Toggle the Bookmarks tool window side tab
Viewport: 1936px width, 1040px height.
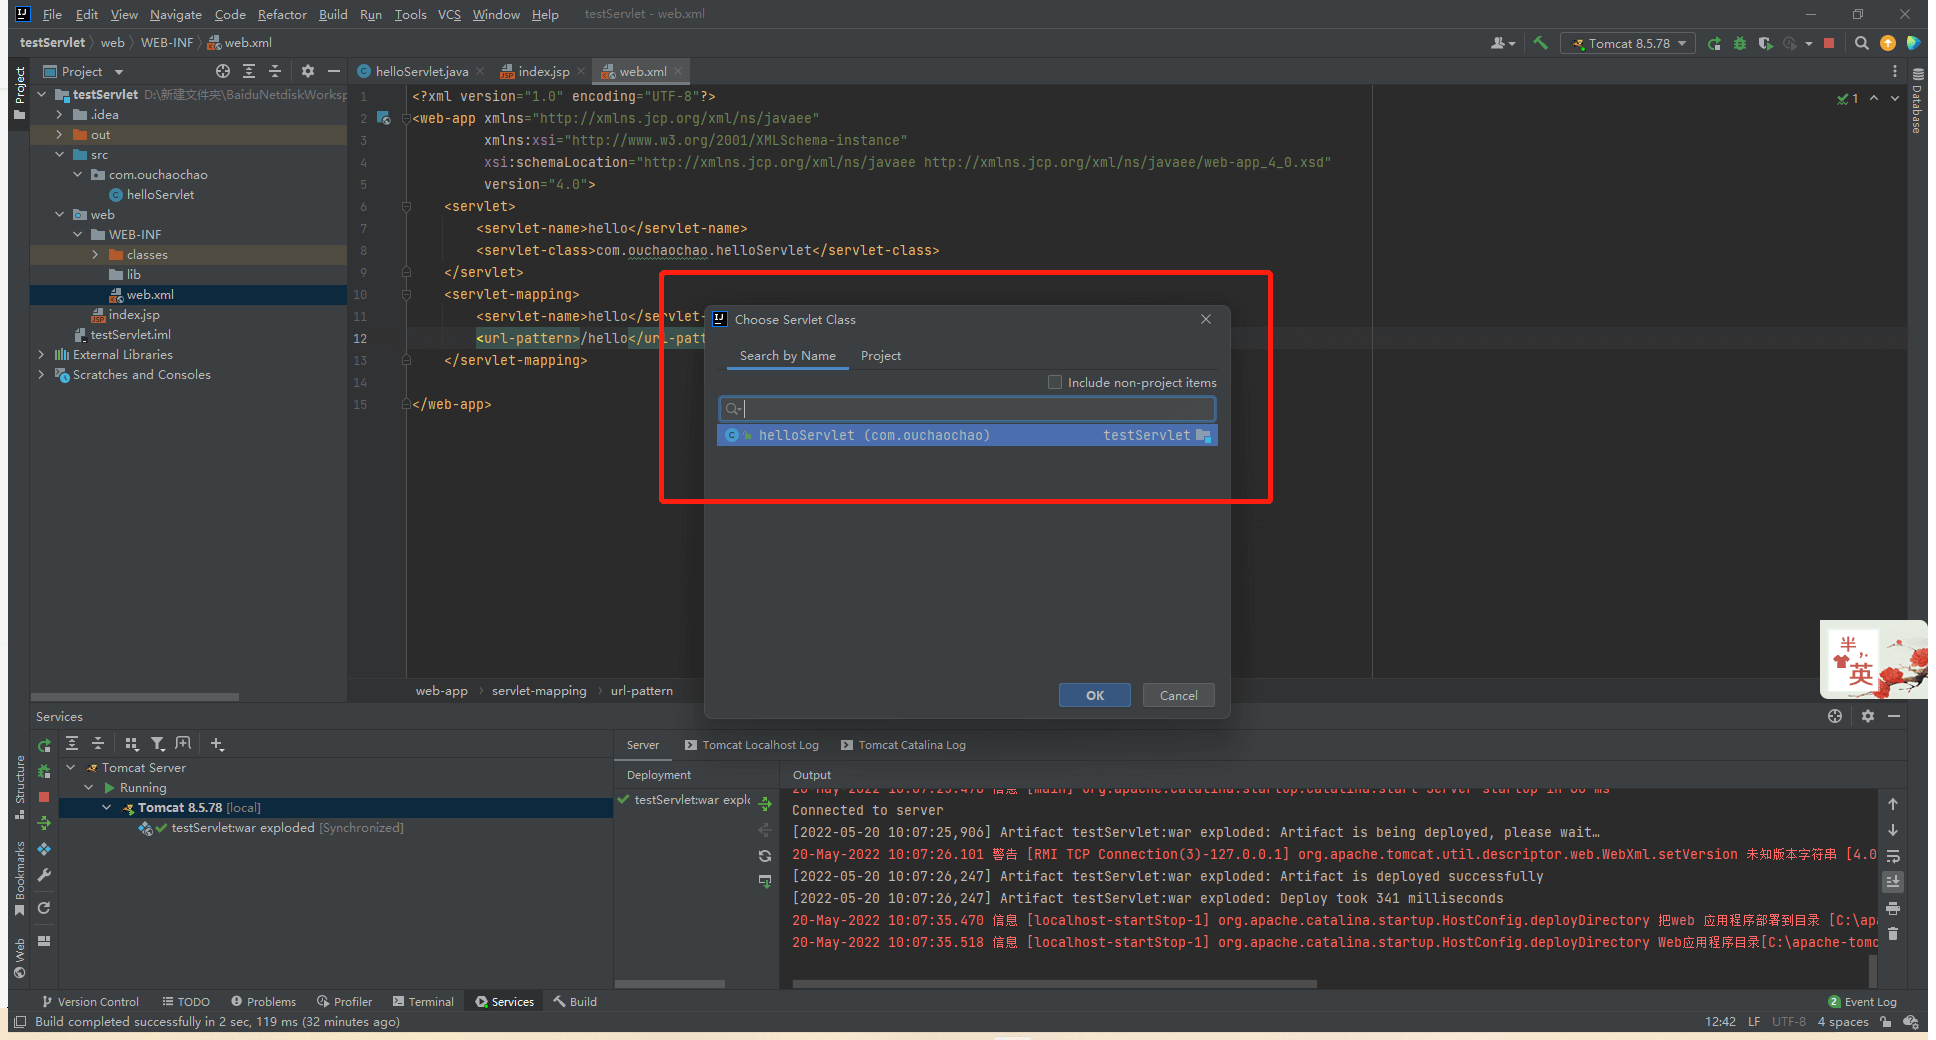pyautogui.click(x=19, y=878)
